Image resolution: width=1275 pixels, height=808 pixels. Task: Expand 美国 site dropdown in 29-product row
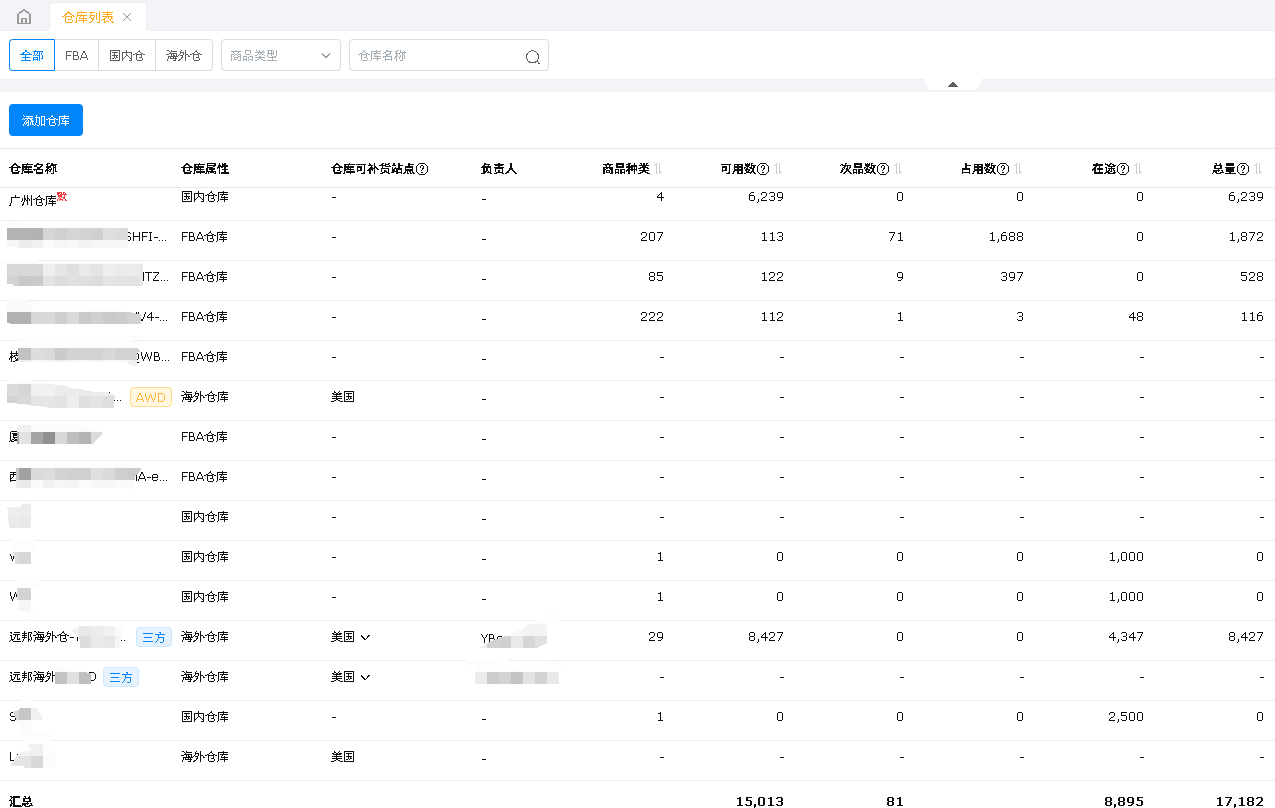(351, 637)
